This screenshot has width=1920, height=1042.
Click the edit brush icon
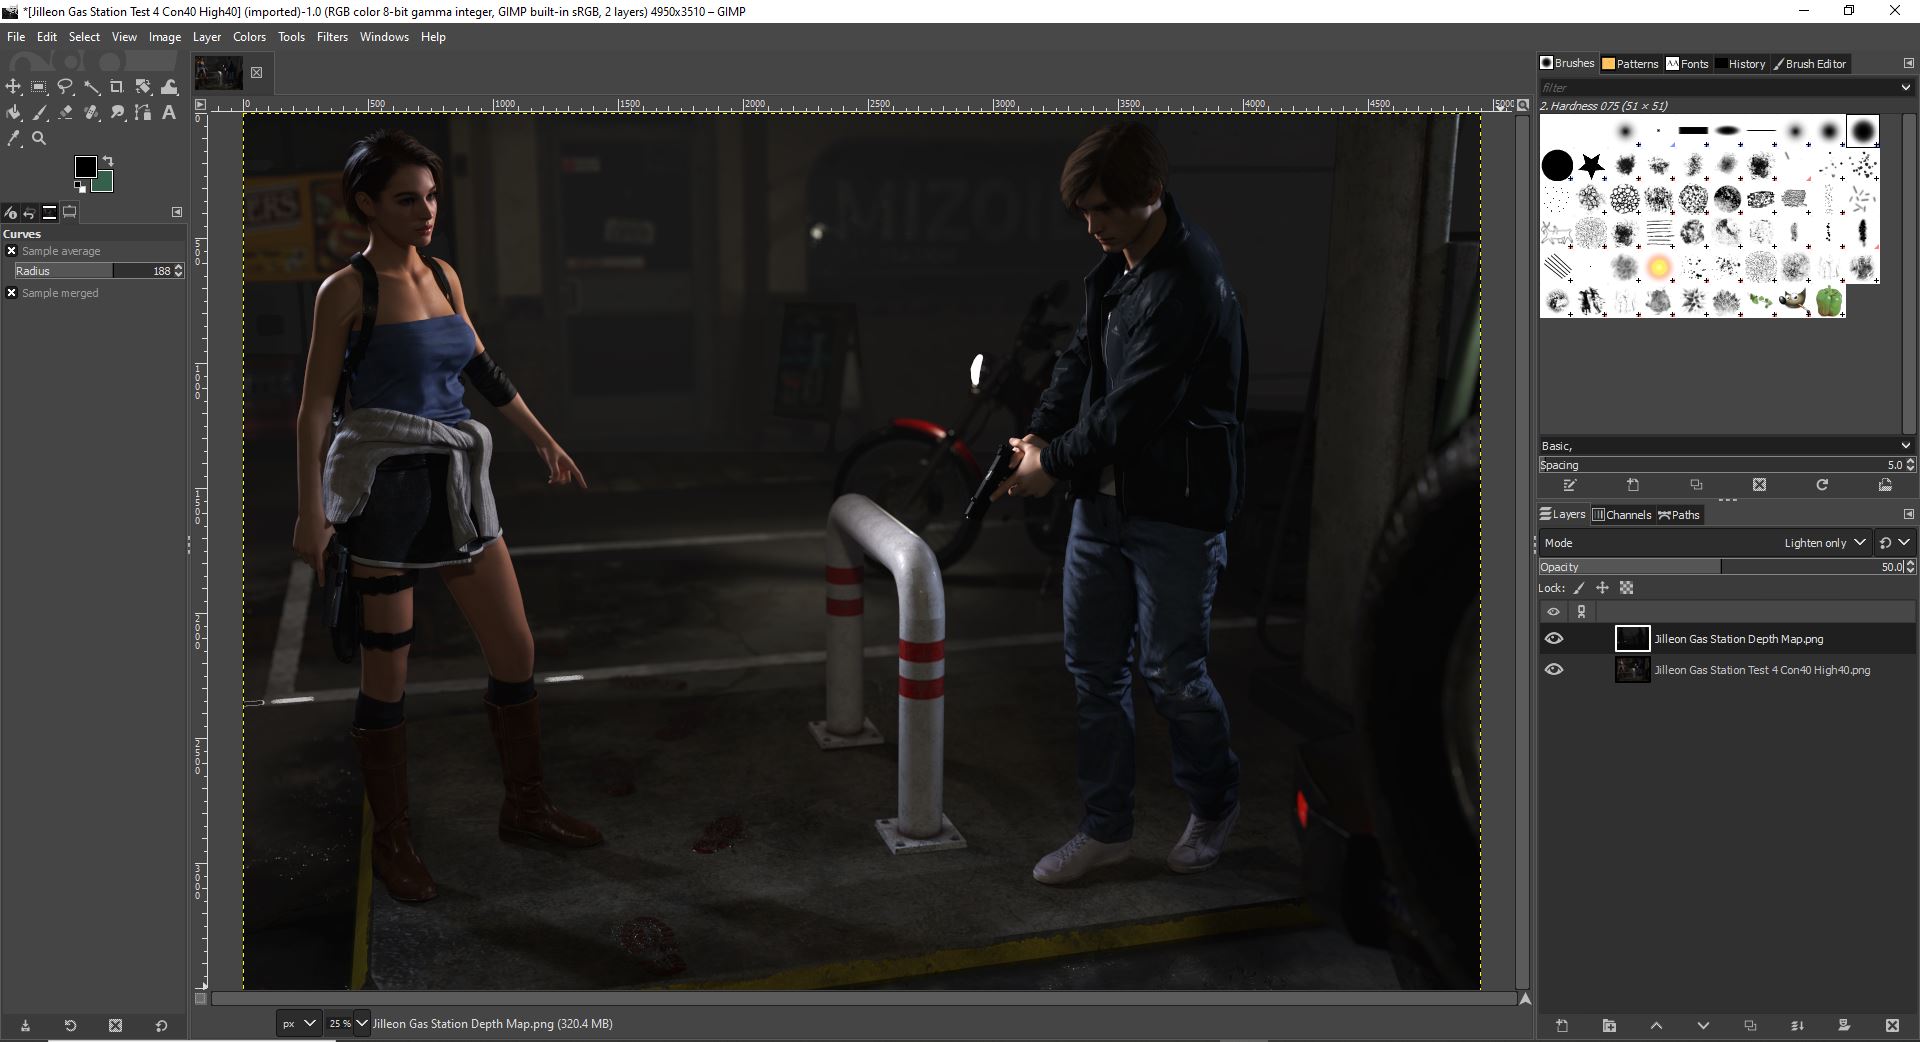pos(1570,485)
